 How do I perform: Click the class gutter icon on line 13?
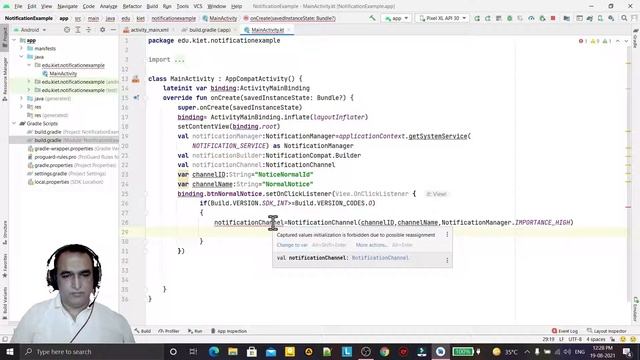point(136,79)
